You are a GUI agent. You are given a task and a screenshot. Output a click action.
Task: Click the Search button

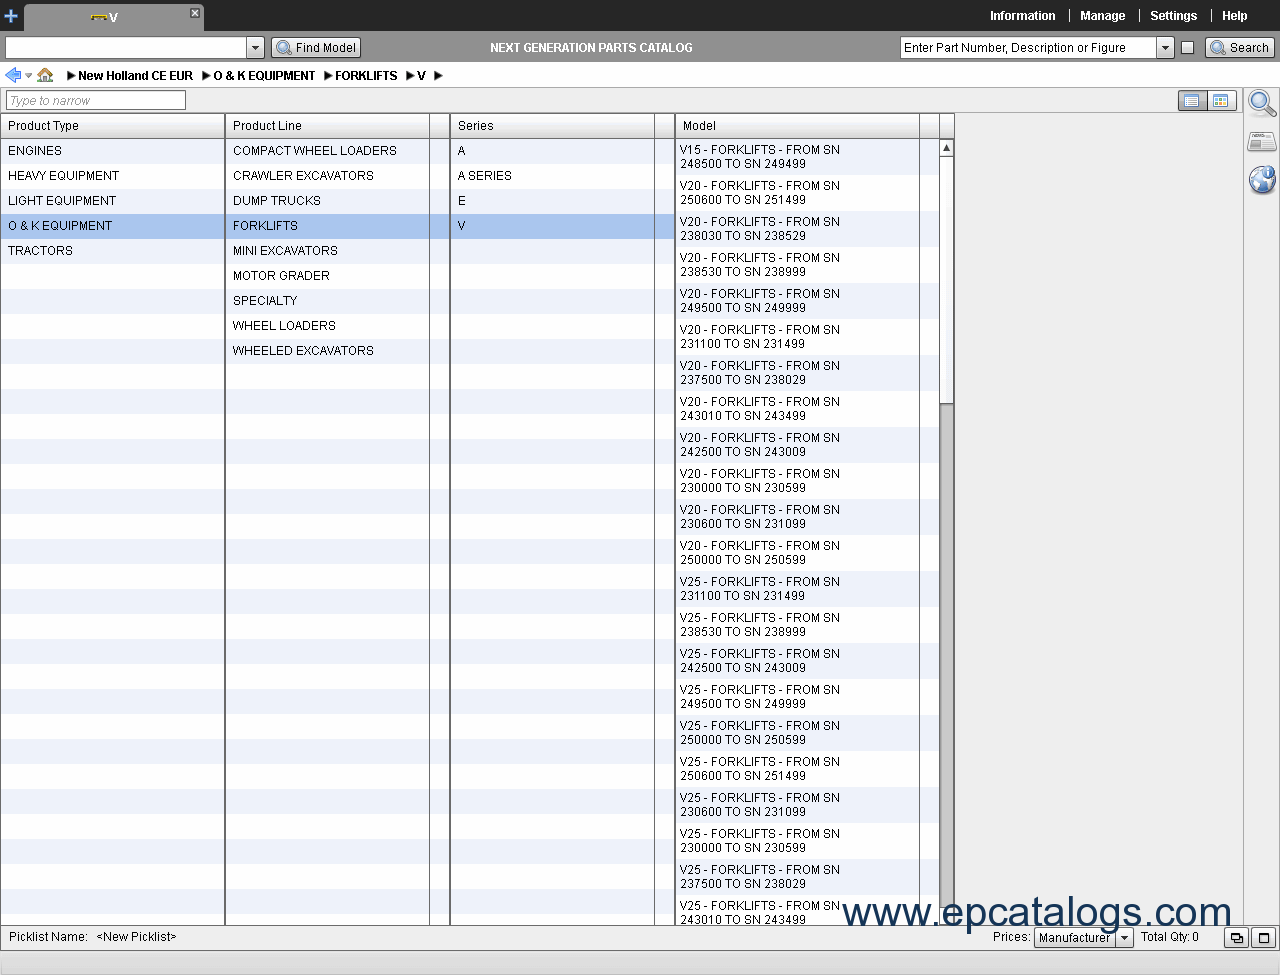pyautogui.click(x=1240, y=47)
